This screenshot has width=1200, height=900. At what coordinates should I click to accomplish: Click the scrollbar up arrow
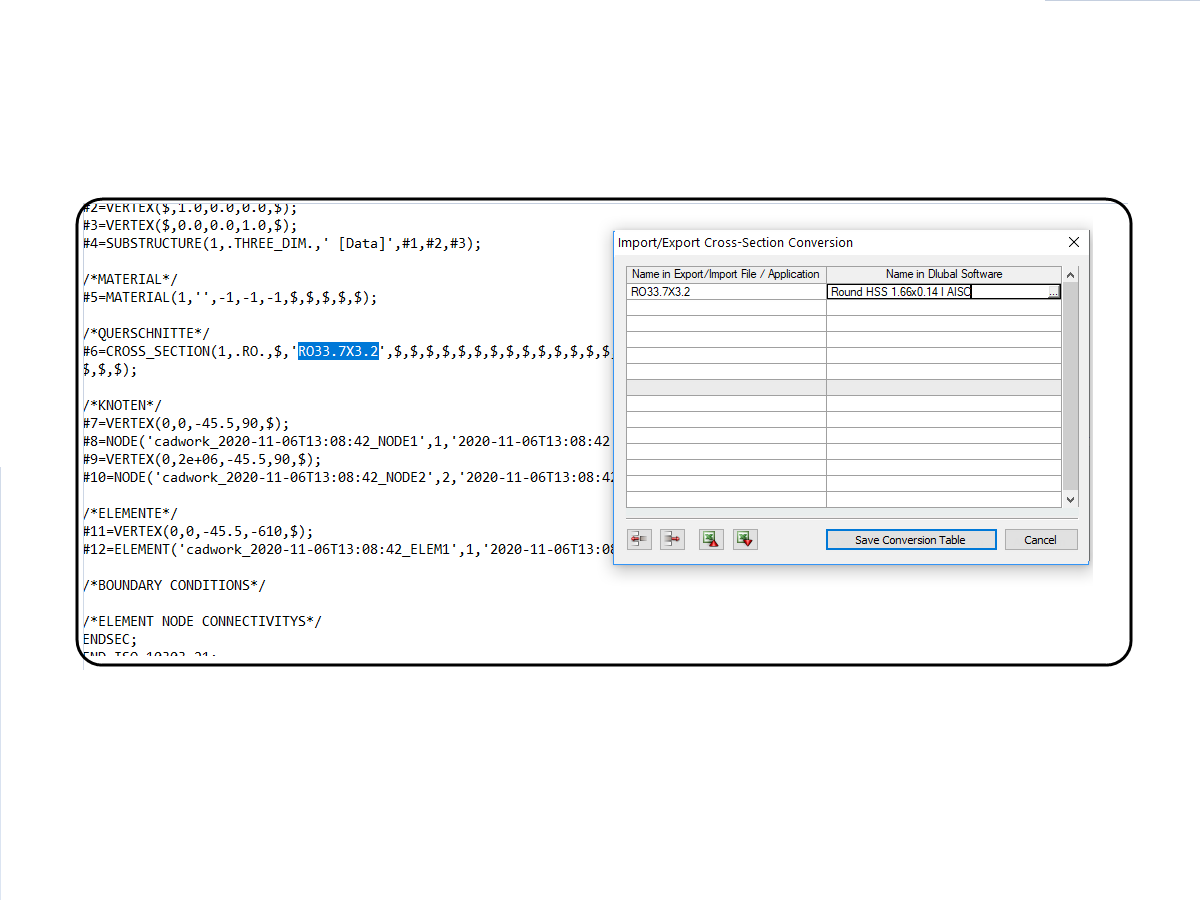pos(1070,274)
